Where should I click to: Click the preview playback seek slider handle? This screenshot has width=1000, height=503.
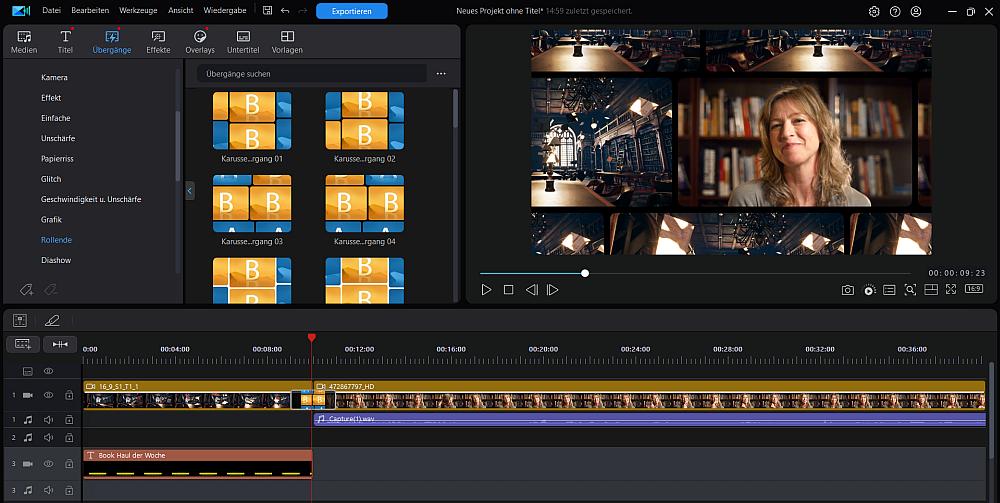[585, 273]
